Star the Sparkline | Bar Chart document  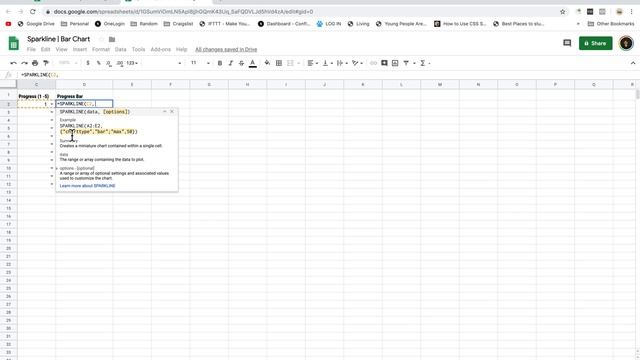[x=101, y=39]
